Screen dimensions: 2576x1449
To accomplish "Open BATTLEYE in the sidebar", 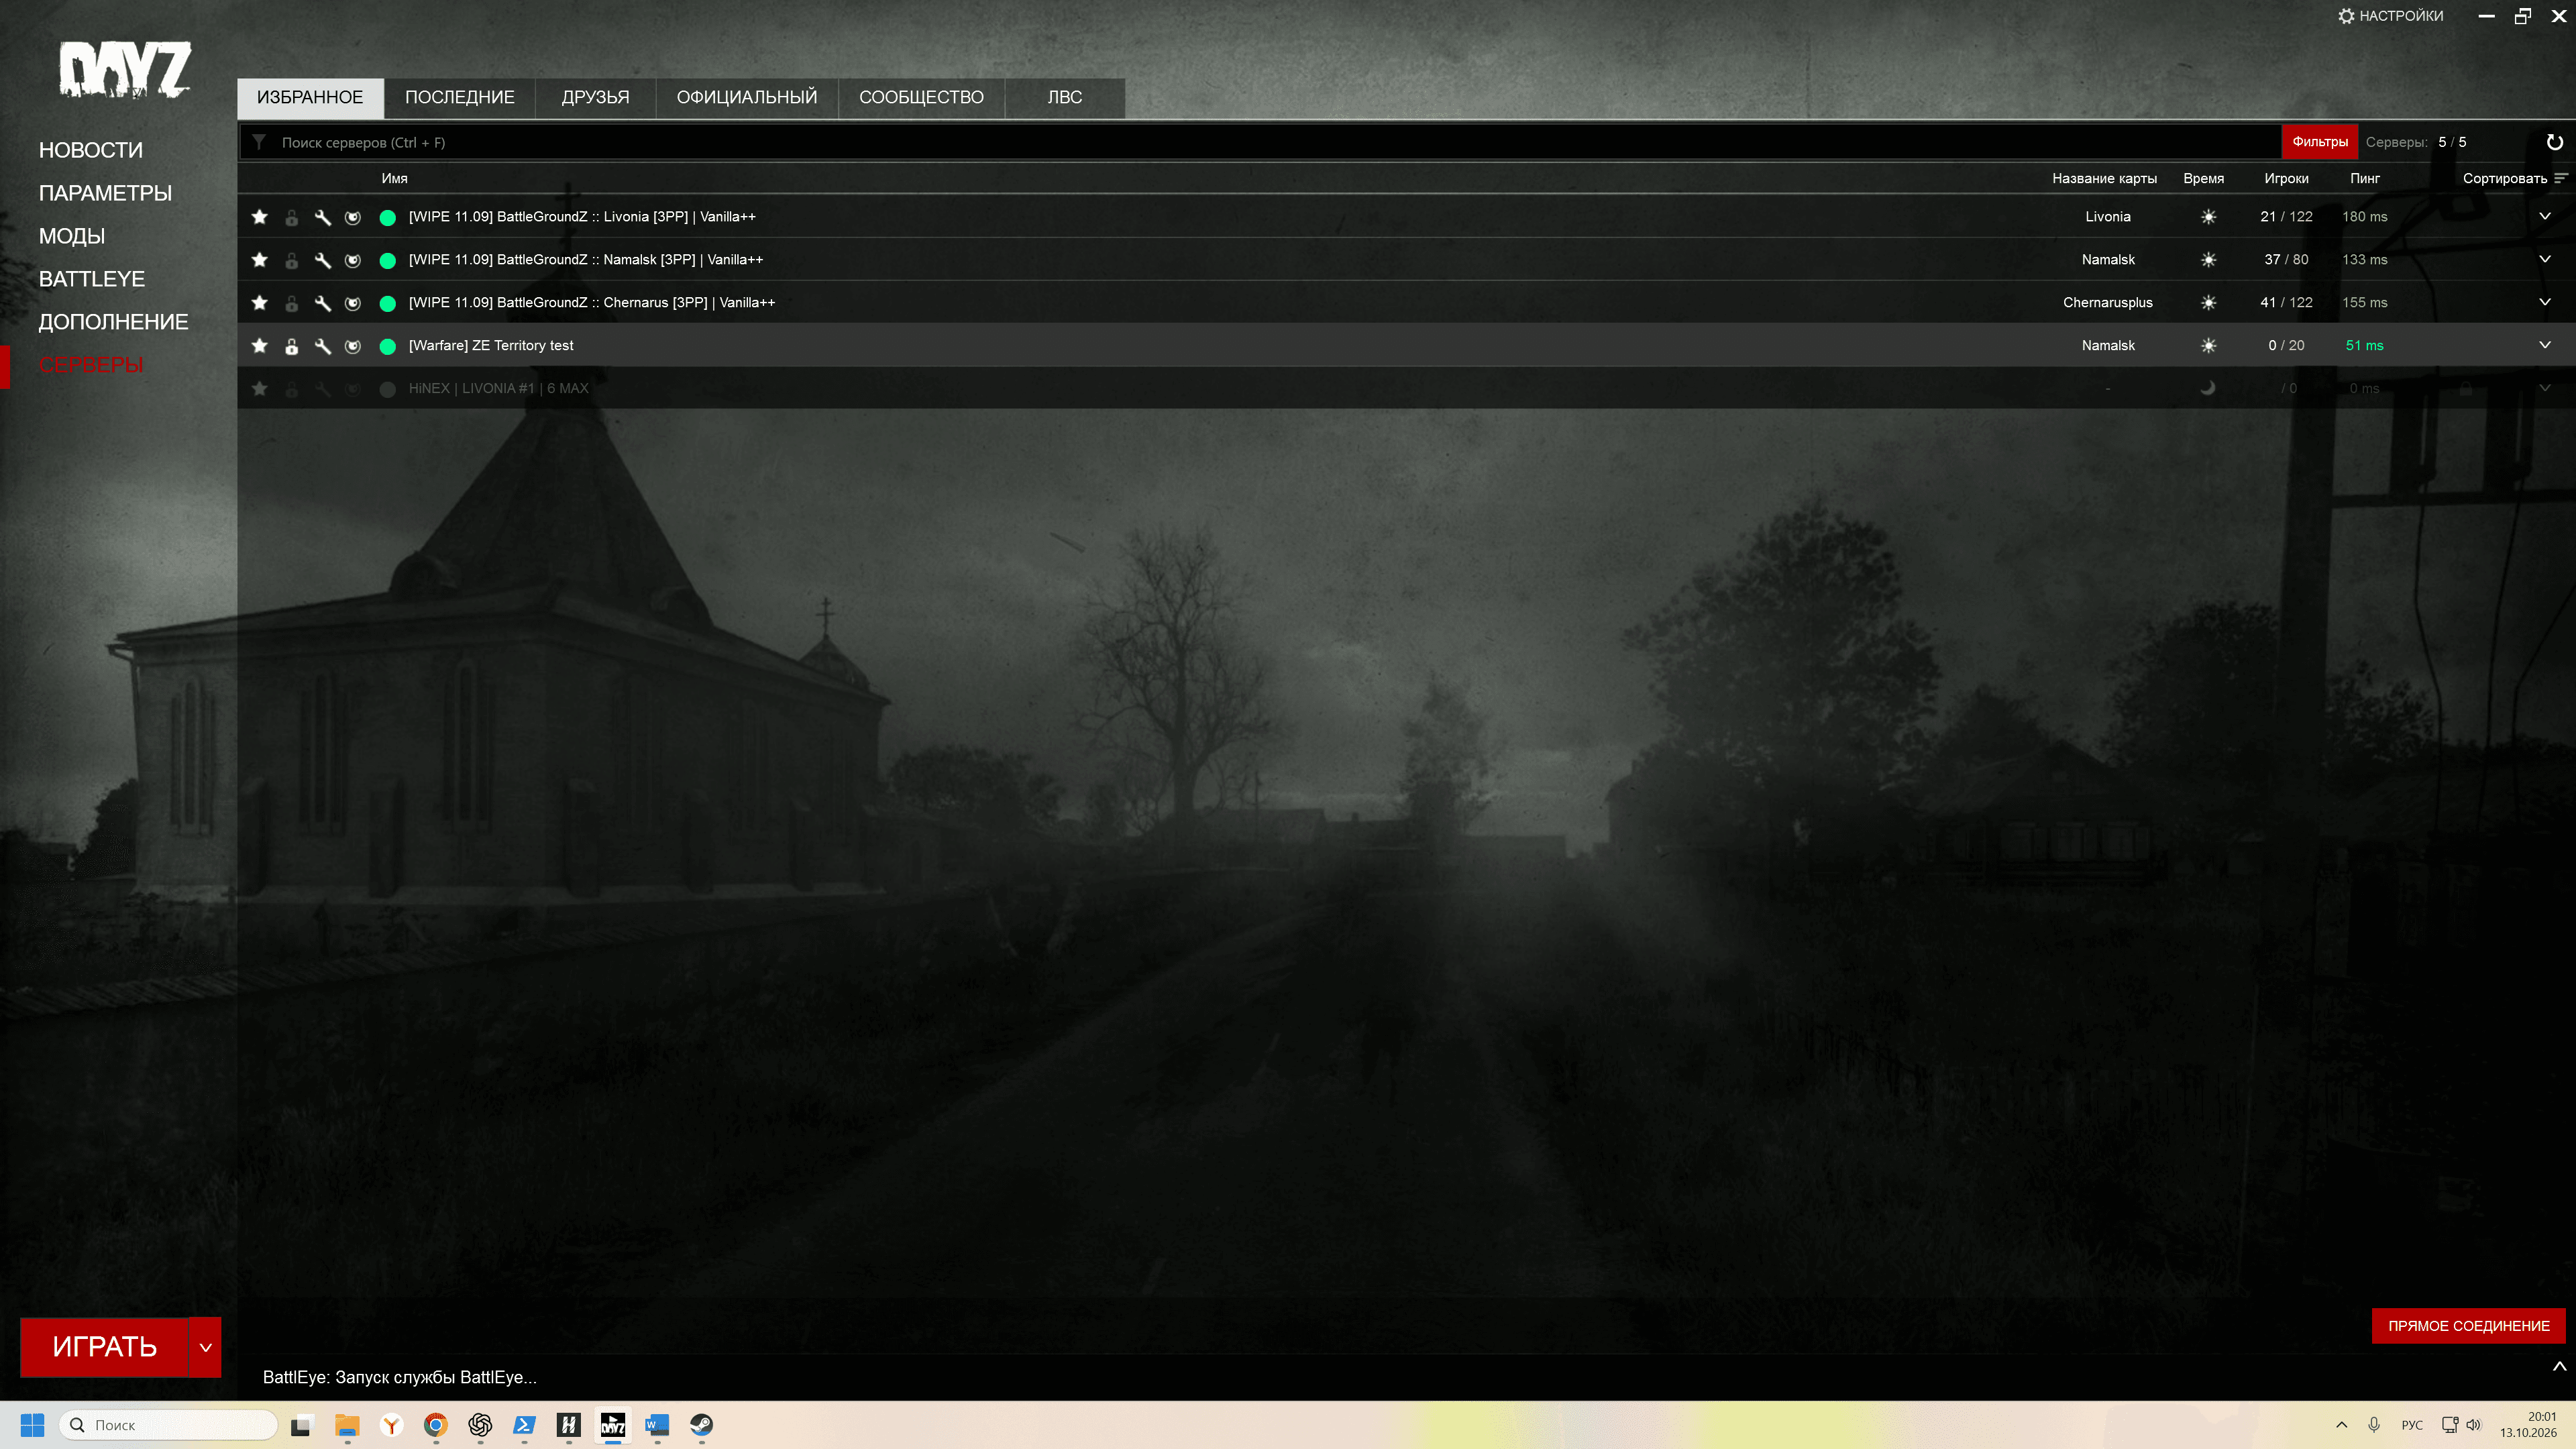I will [x=92, y=279].
